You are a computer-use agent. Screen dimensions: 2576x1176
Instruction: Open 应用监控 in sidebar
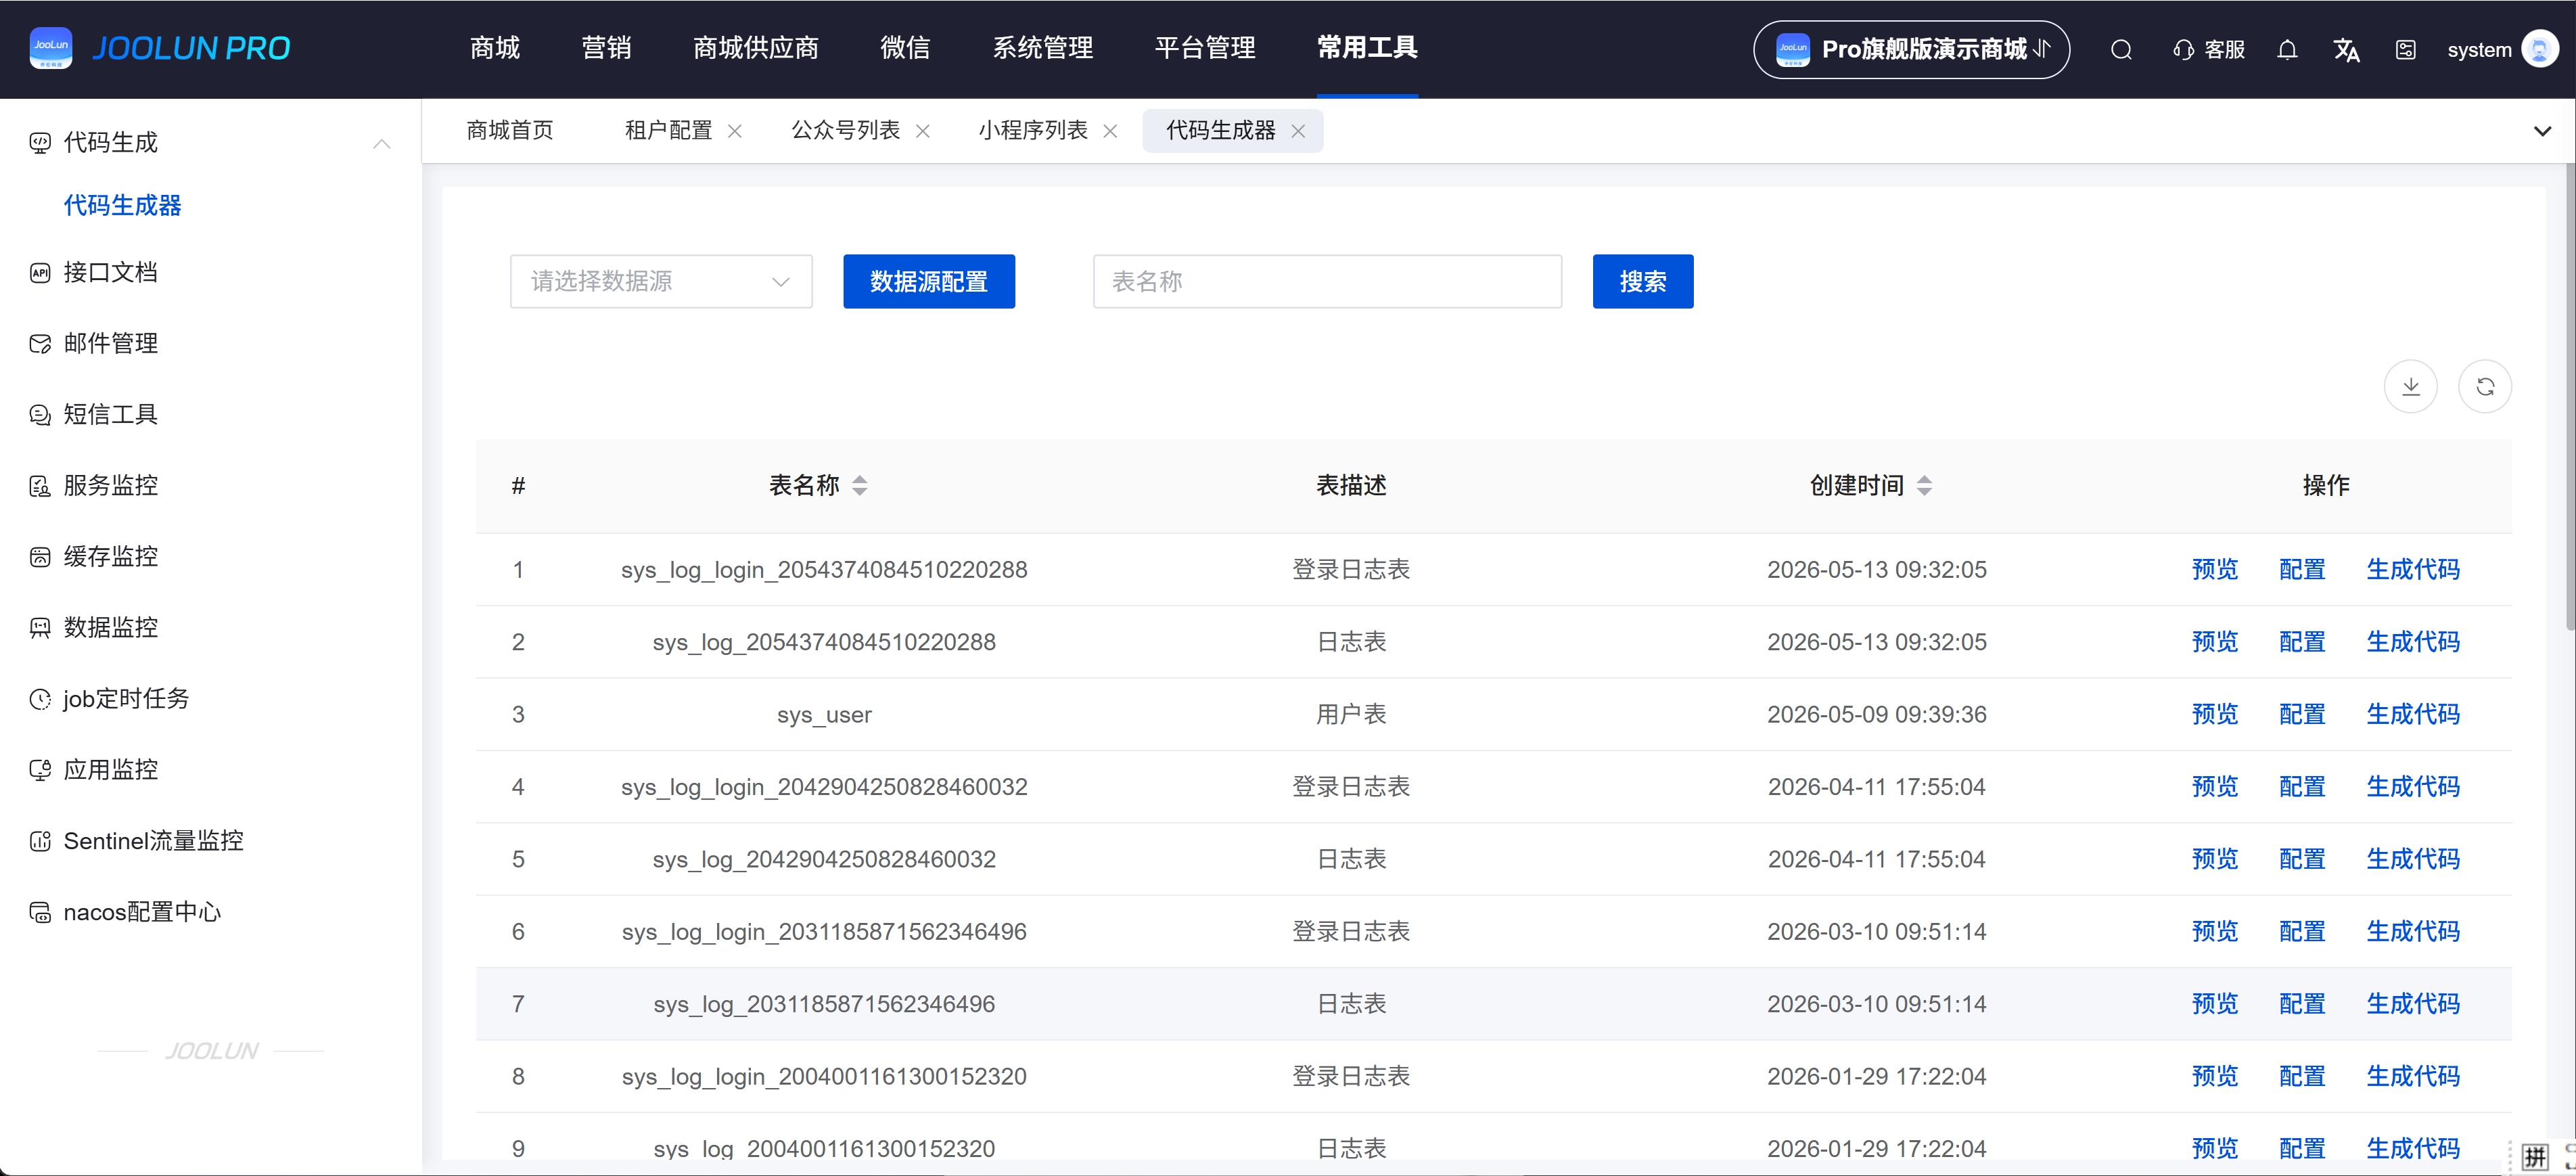(x=110, y=770)
